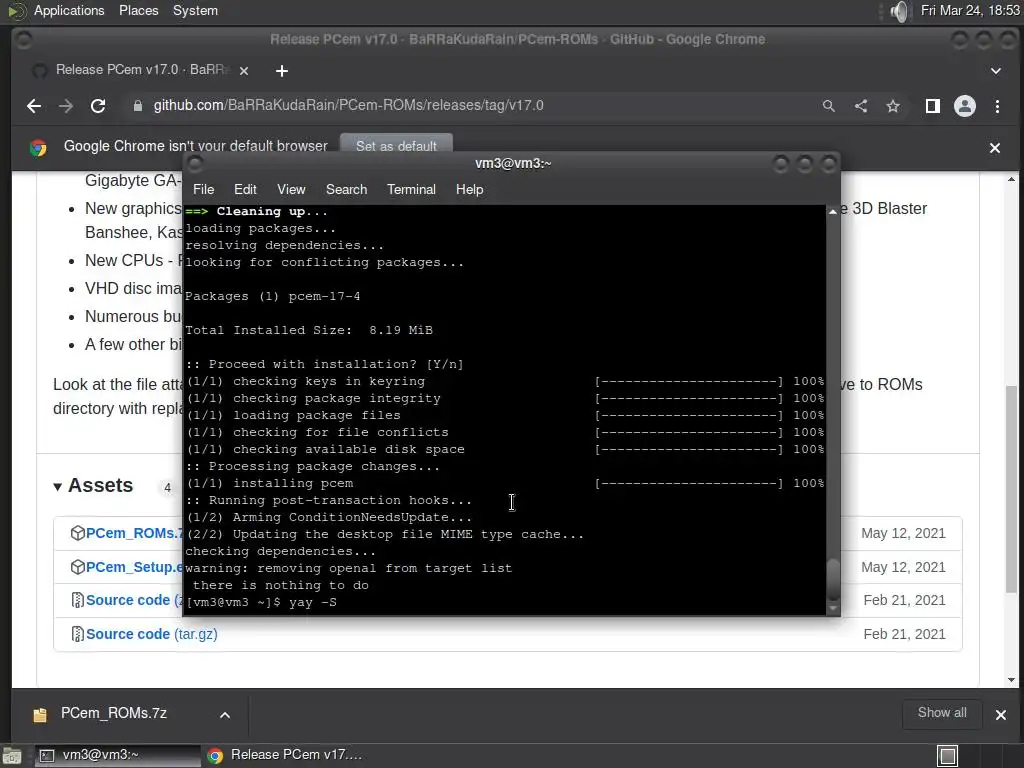The height and width of the screenshot is (768, 1024).
Task: Click the terminal scrollbar up arrow
Action: 833,212
